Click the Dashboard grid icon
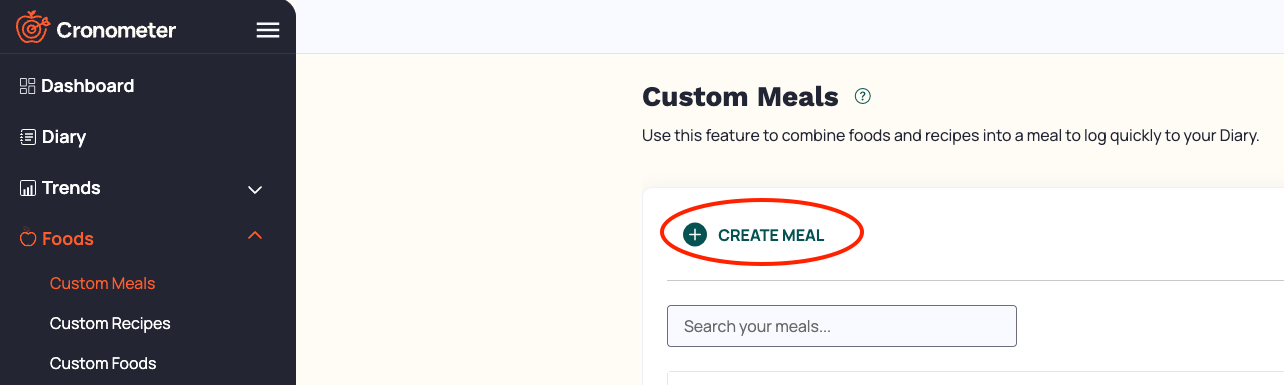Viewport: 1284px width, 385px height. (28, 86)
